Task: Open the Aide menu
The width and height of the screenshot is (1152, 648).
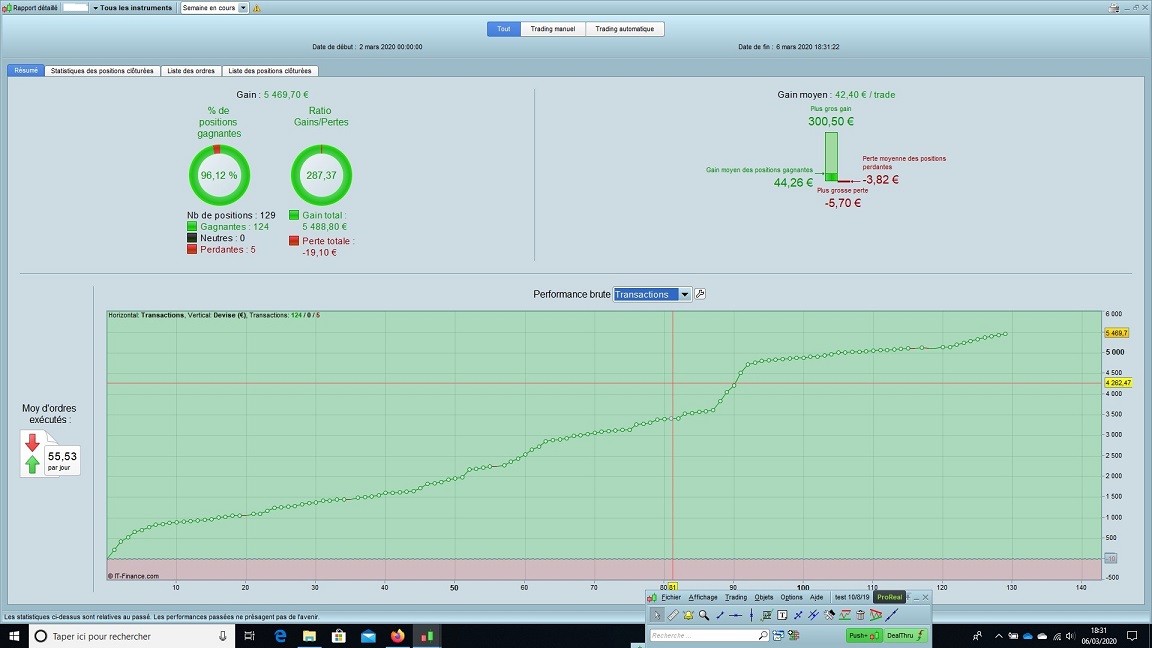Action: point(816,597)
